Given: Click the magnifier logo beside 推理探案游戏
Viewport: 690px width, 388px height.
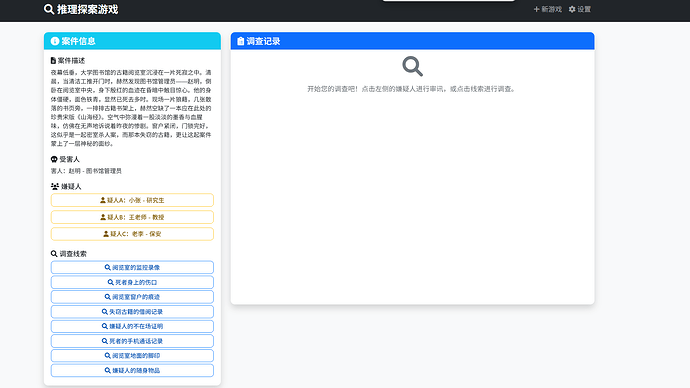Looking at the screenshot, I should click(x=48, y=9).
